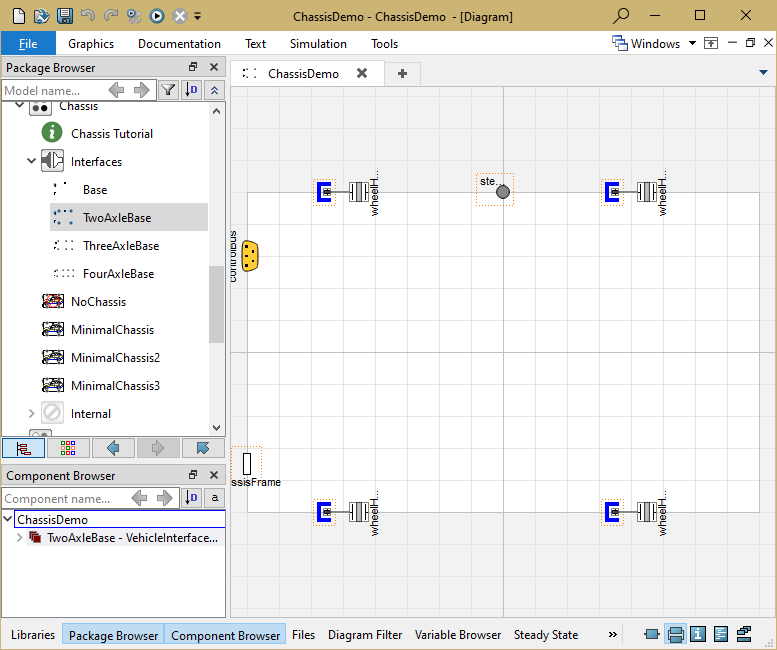Toggle the Component Browser panel button
The image size is (777, 650).
225,635
